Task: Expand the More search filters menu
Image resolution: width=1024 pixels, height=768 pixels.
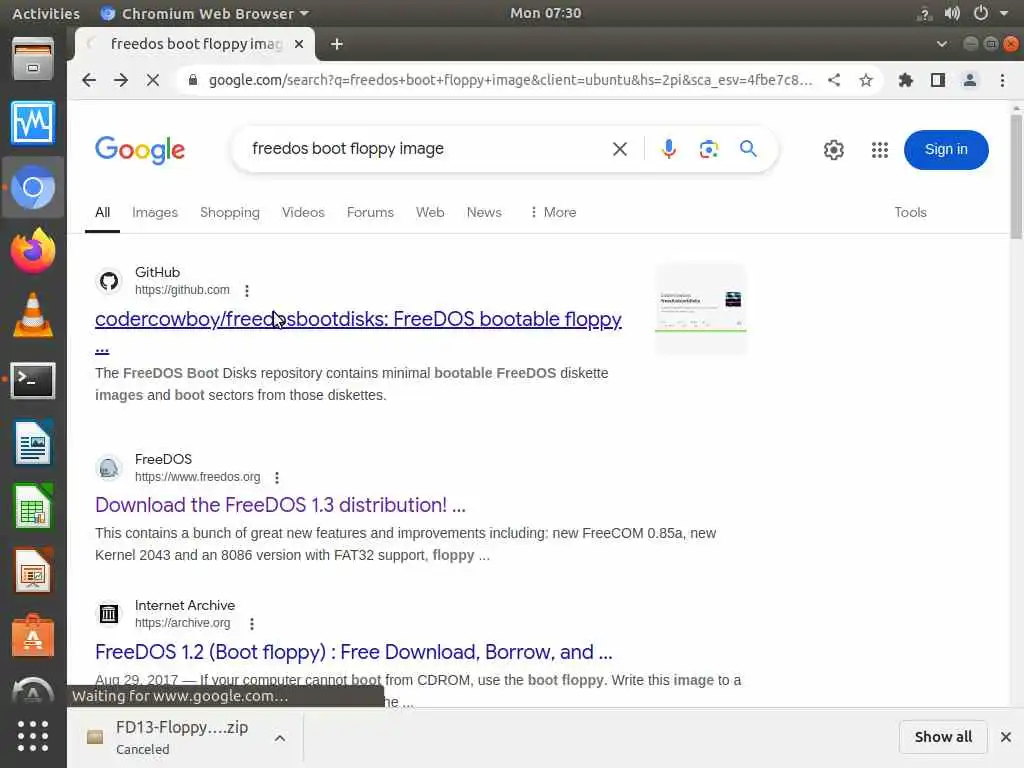Action: pos(552,212)
